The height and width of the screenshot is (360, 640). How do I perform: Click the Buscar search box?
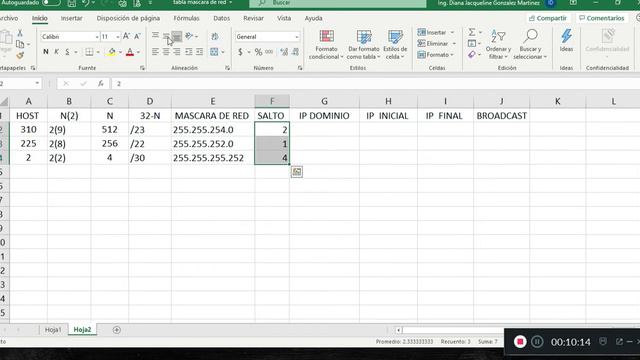(338, 3)
